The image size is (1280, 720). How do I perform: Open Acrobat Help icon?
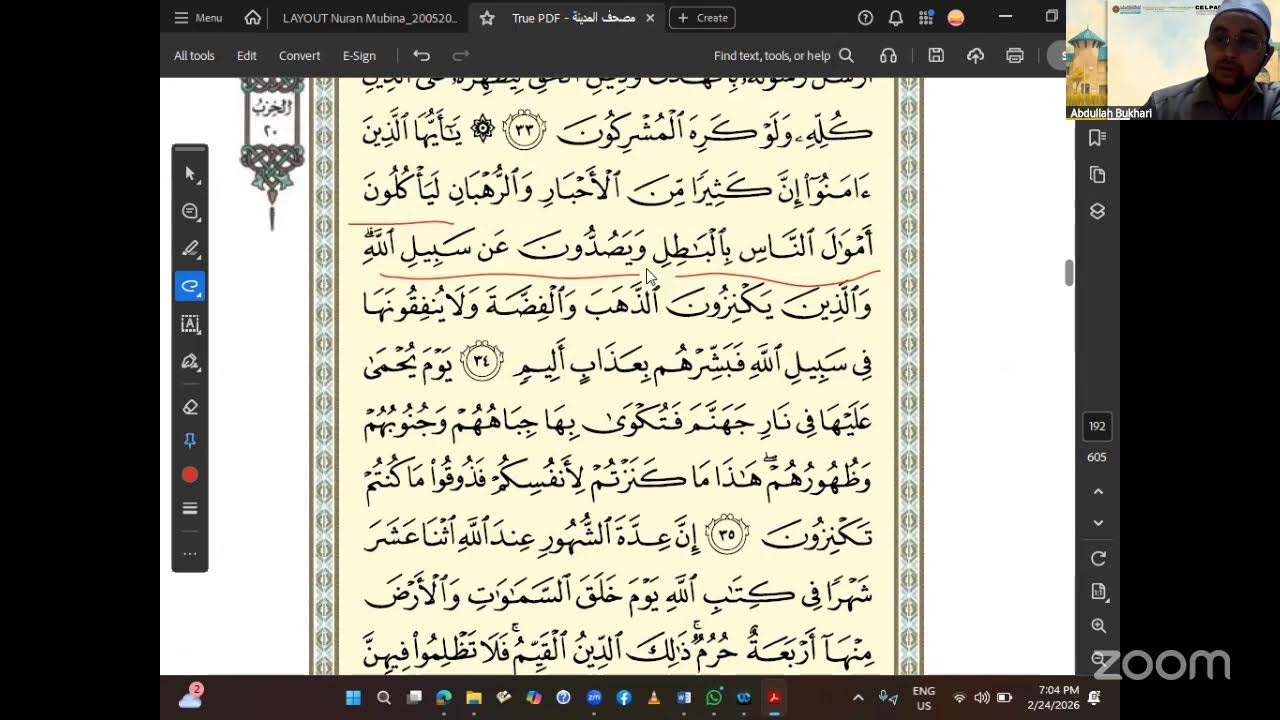[x=866, y=18]
